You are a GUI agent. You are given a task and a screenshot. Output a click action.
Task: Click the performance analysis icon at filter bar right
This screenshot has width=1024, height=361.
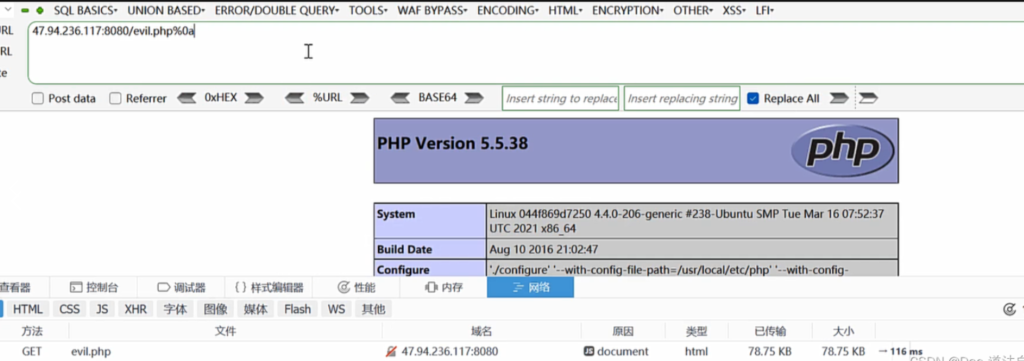click(1010, 309)
